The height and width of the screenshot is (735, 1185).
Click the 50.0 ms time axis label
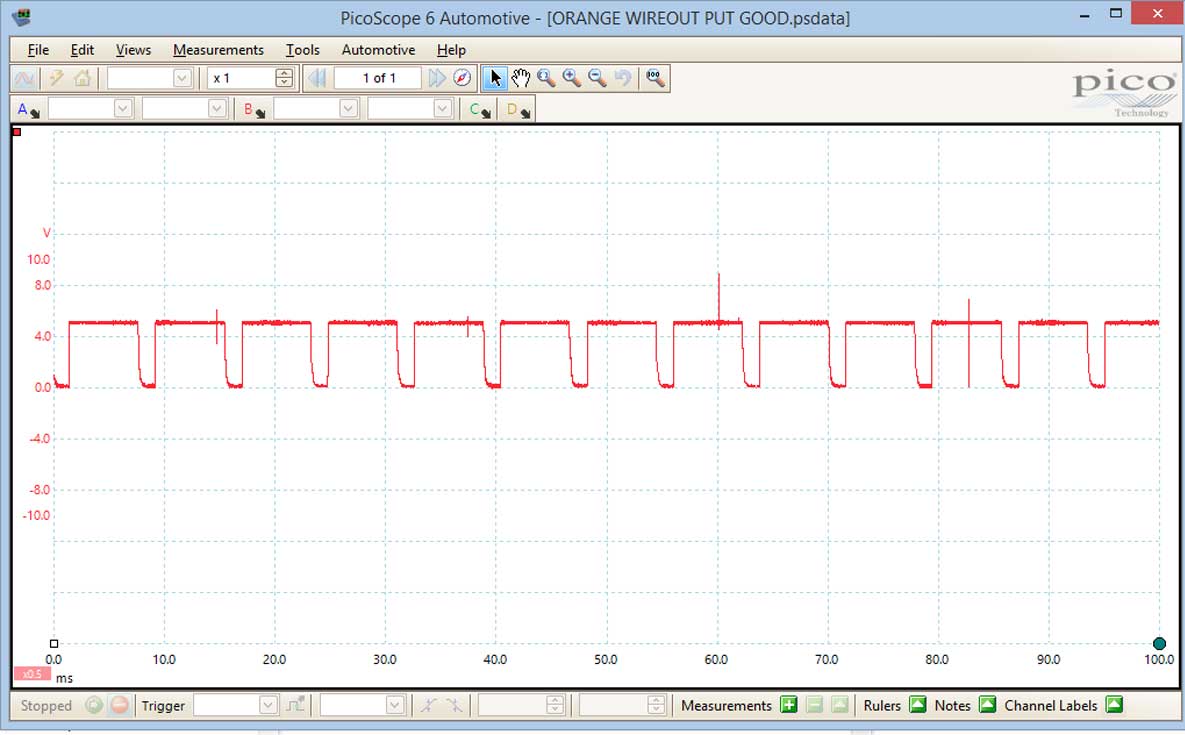tap(605, 659)
